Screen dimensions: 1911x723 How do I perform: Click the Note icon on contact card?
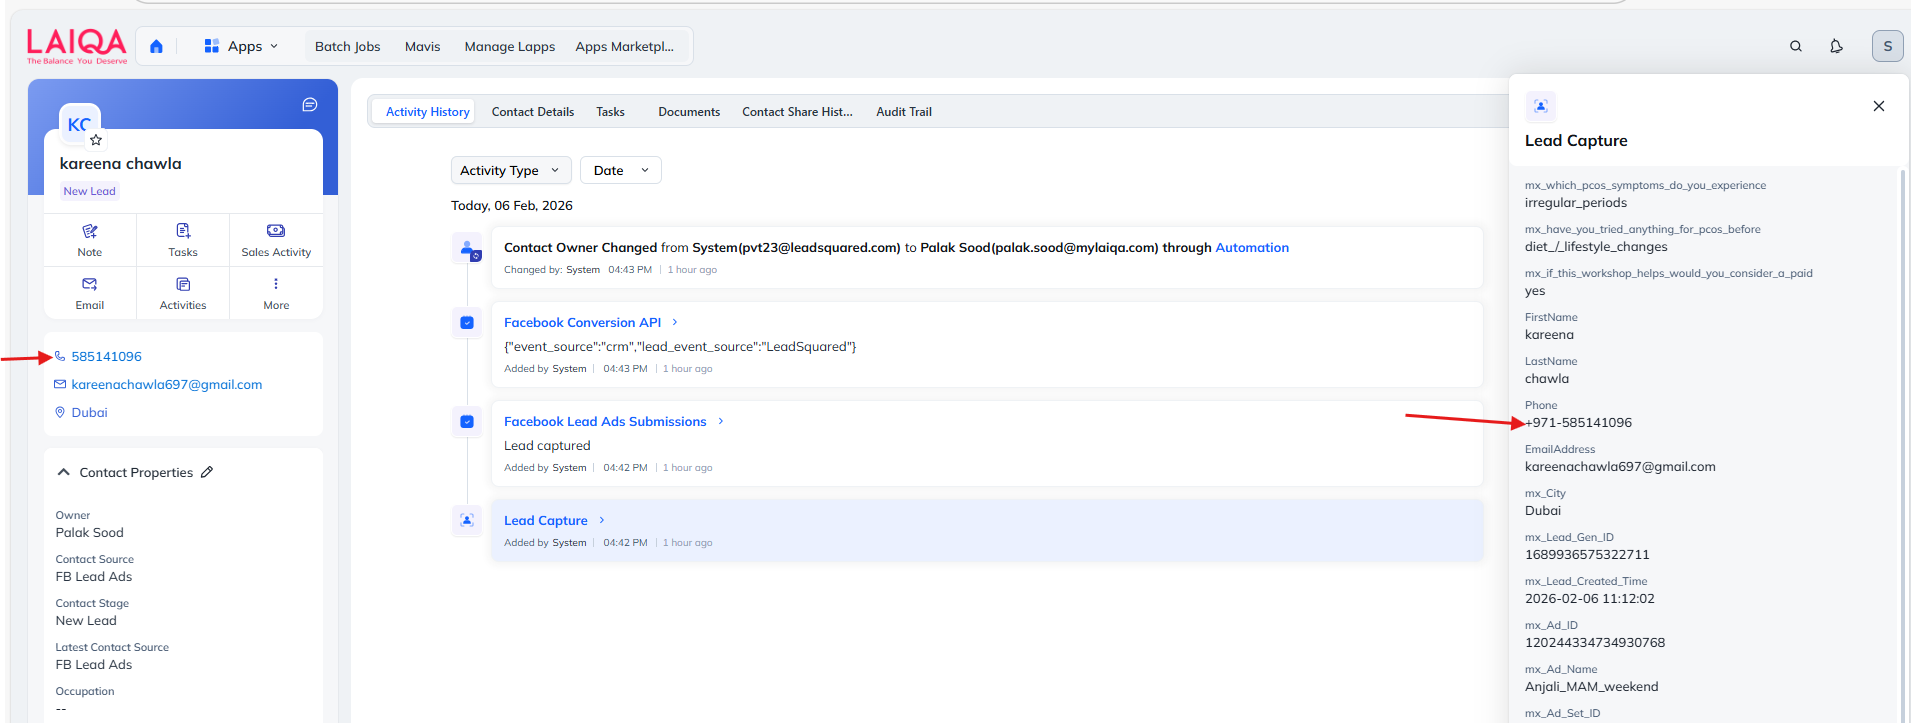[x=90, y=231]
